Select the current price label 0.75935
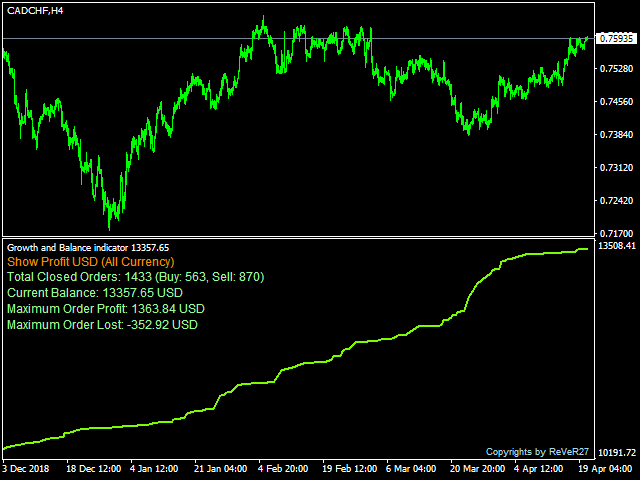Viewport: 640px width, 480px height. pyautogui.click(x=616, y=38)
